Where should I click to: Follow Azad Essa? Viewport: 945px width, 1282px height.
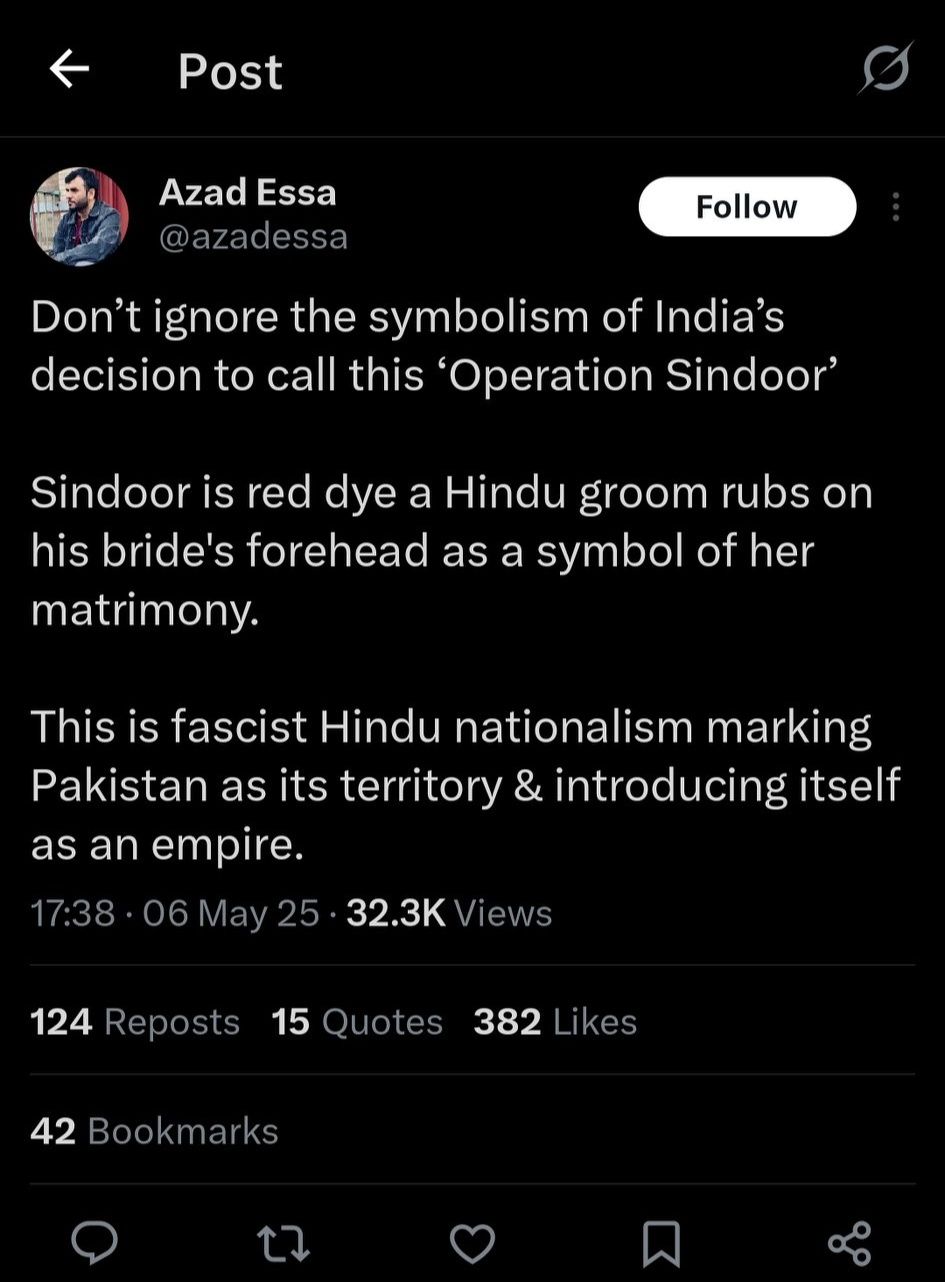(747, 207)
